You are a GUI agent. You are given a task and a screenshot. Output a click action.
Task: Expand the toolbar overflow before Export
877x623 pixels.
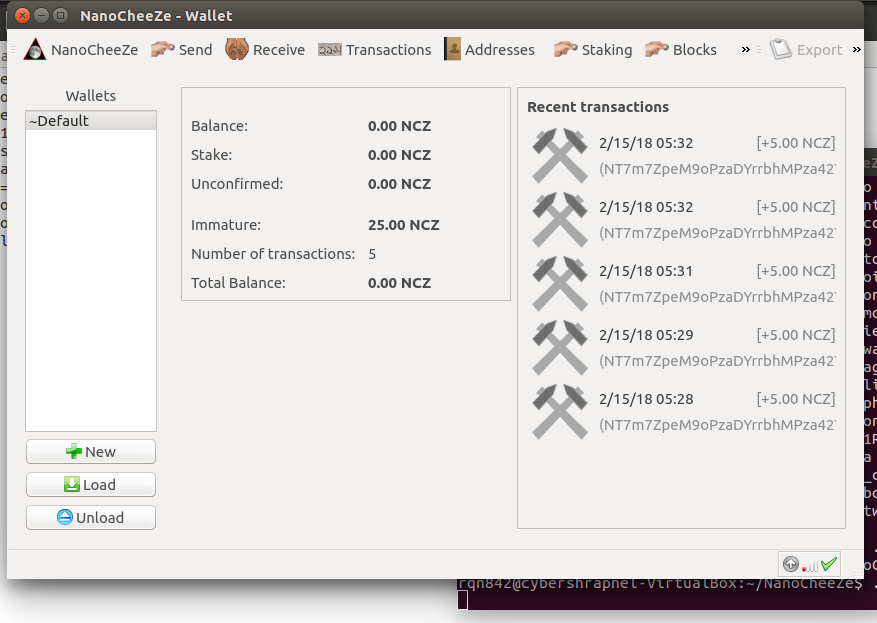click(x=746, y=50)
